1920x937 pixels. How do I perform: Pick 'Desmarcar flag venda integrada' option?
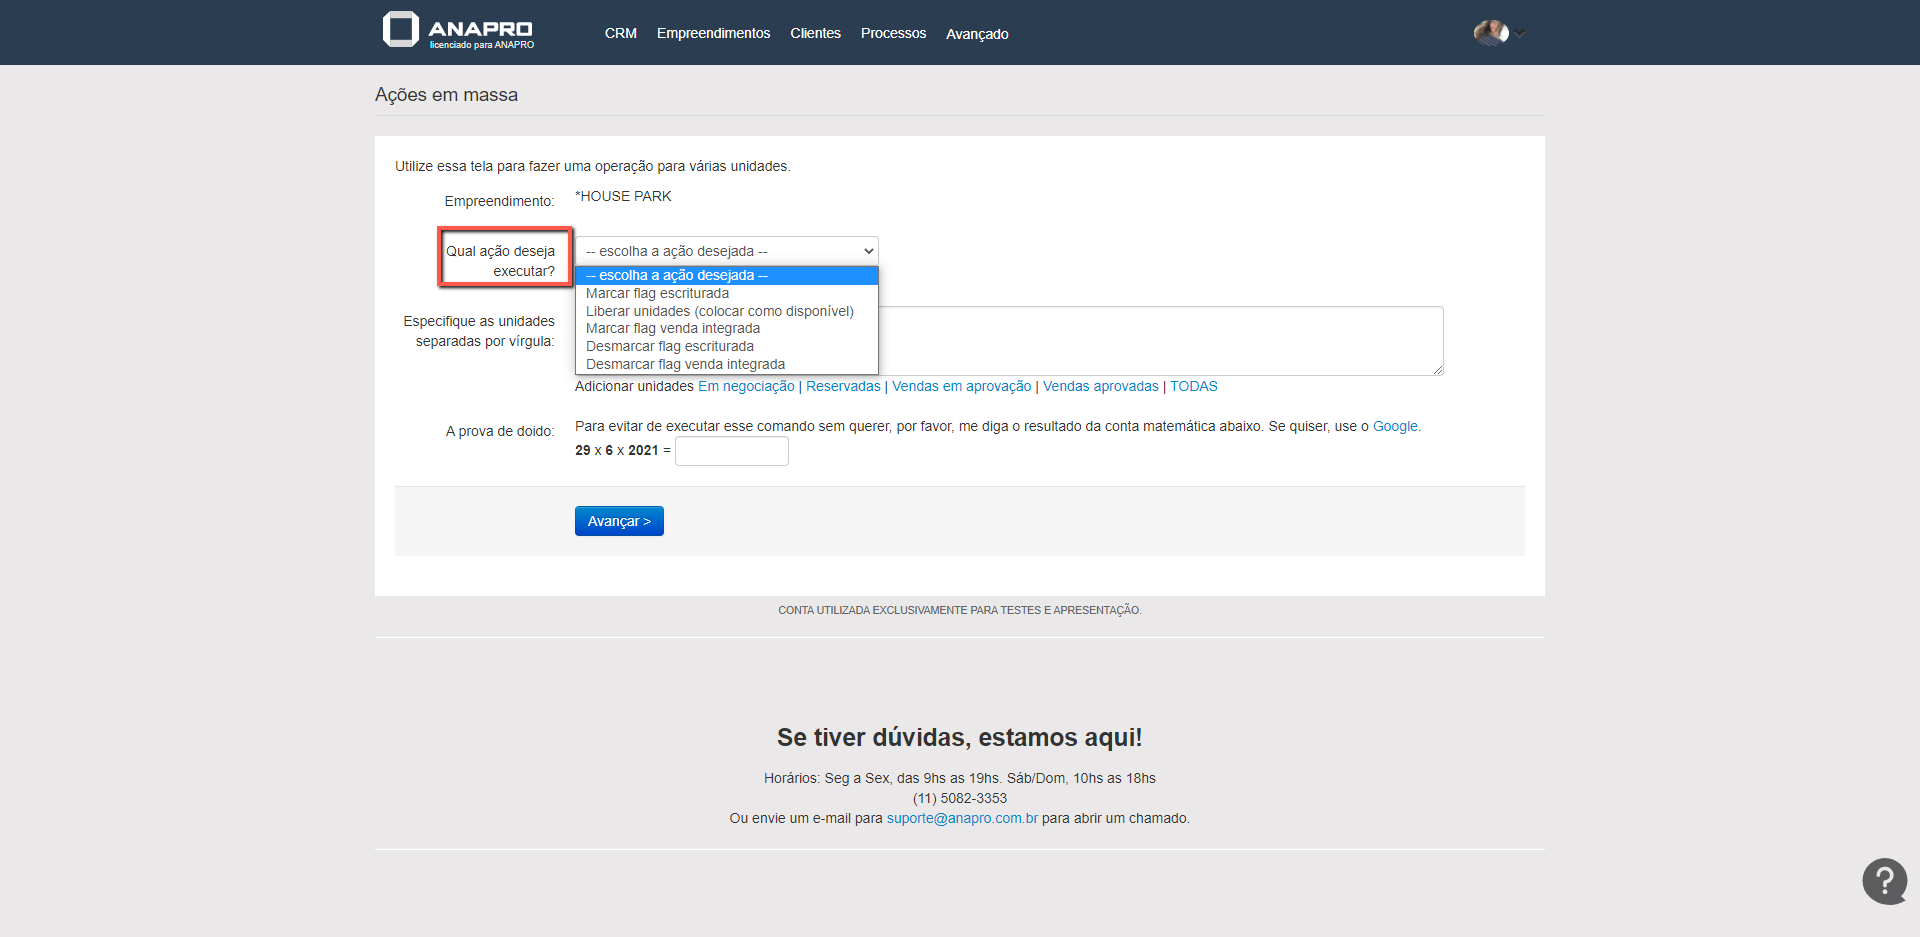(685, 365)
